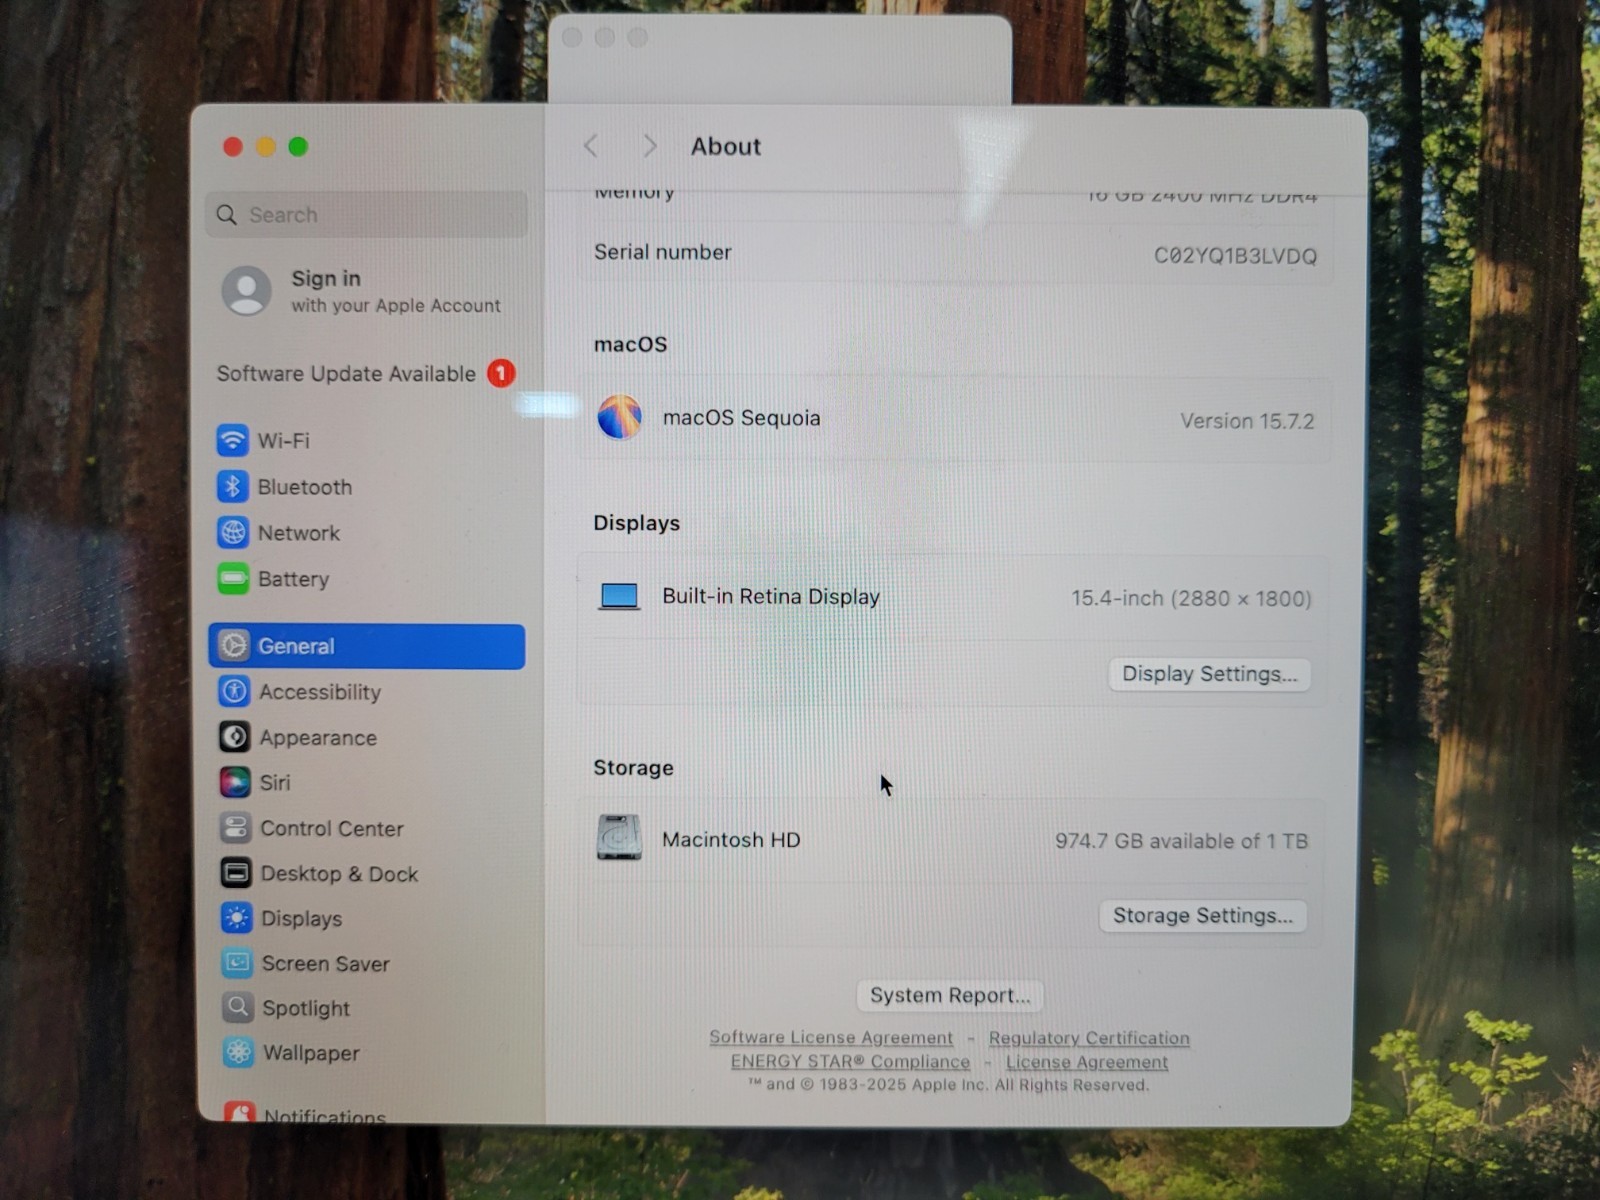This screenshot has width=1600, height=1200.
Task: Click 974.7 GB available of 1 TB
Action: [1181, 841]
